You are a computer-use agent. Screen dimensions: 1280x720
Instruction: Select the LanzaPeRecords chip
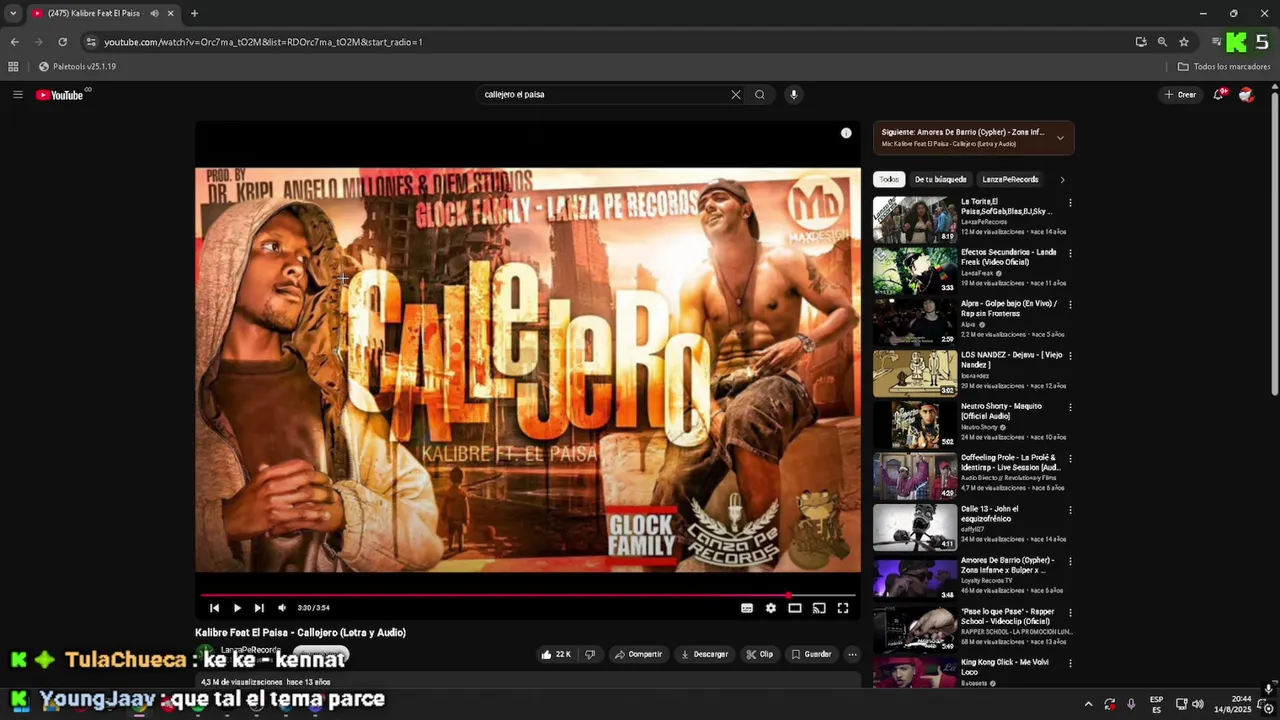pyautogui.click(x=1010, y=180)
